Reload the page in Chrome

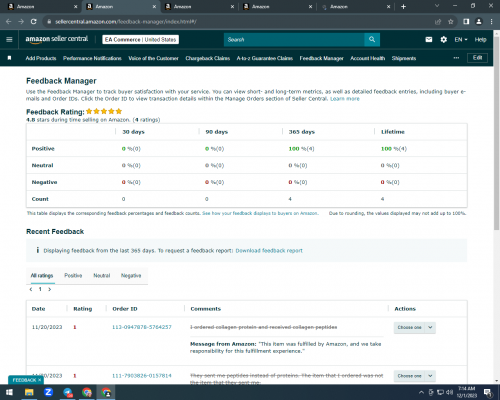tap(33, 22)
